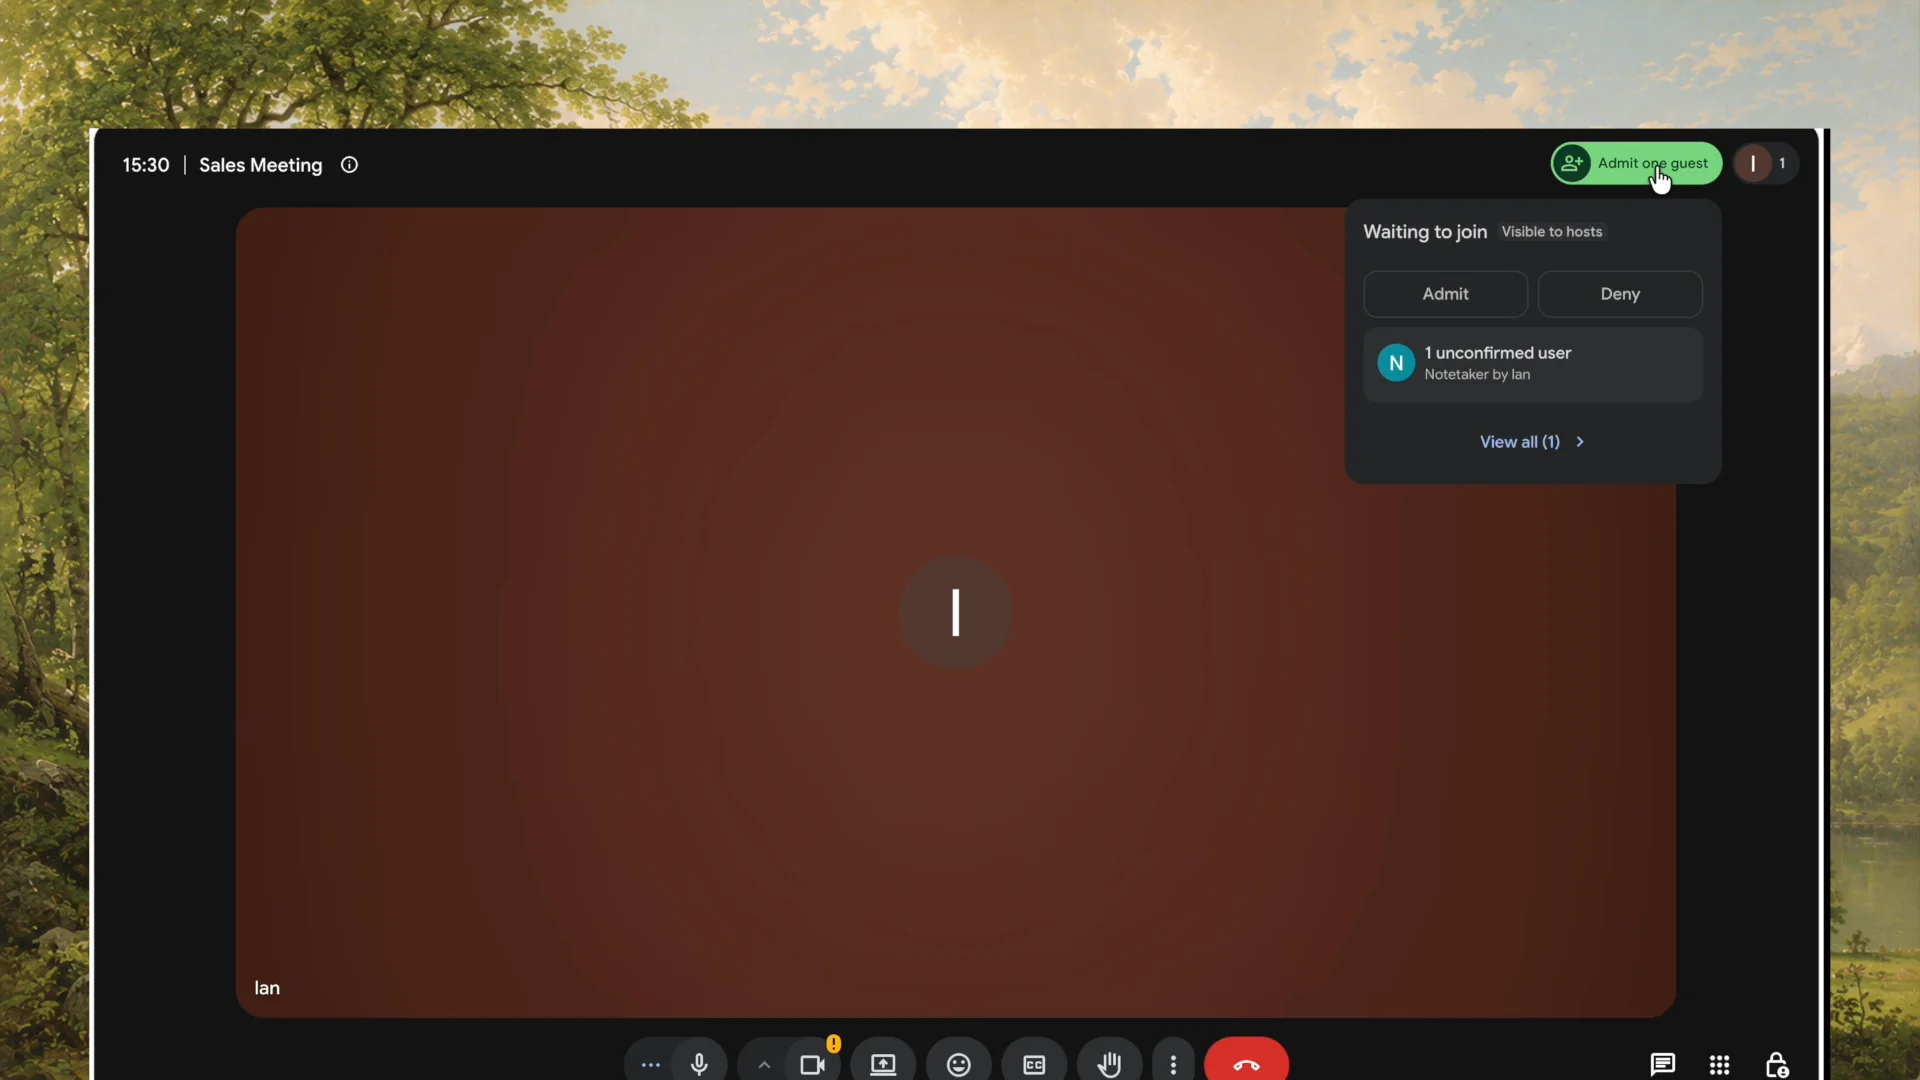Click Ian's avatar in video tile
This screenshot has height=1080, width=1920.
click(x=955, y=613)
